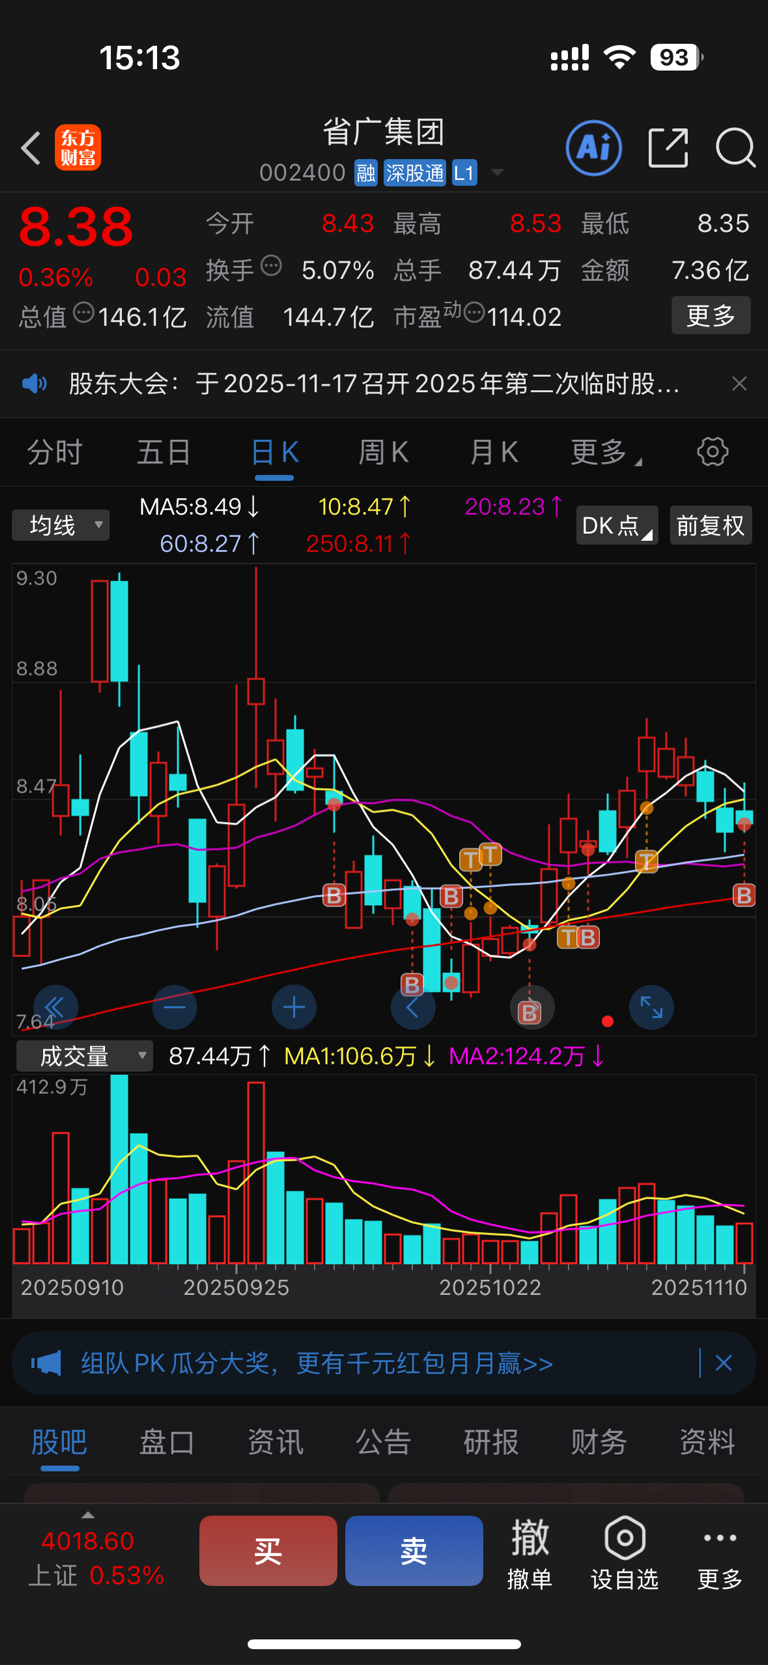Open the AI assistant icon
Viewport: 769px width, 1665px height.
(594, 148)
